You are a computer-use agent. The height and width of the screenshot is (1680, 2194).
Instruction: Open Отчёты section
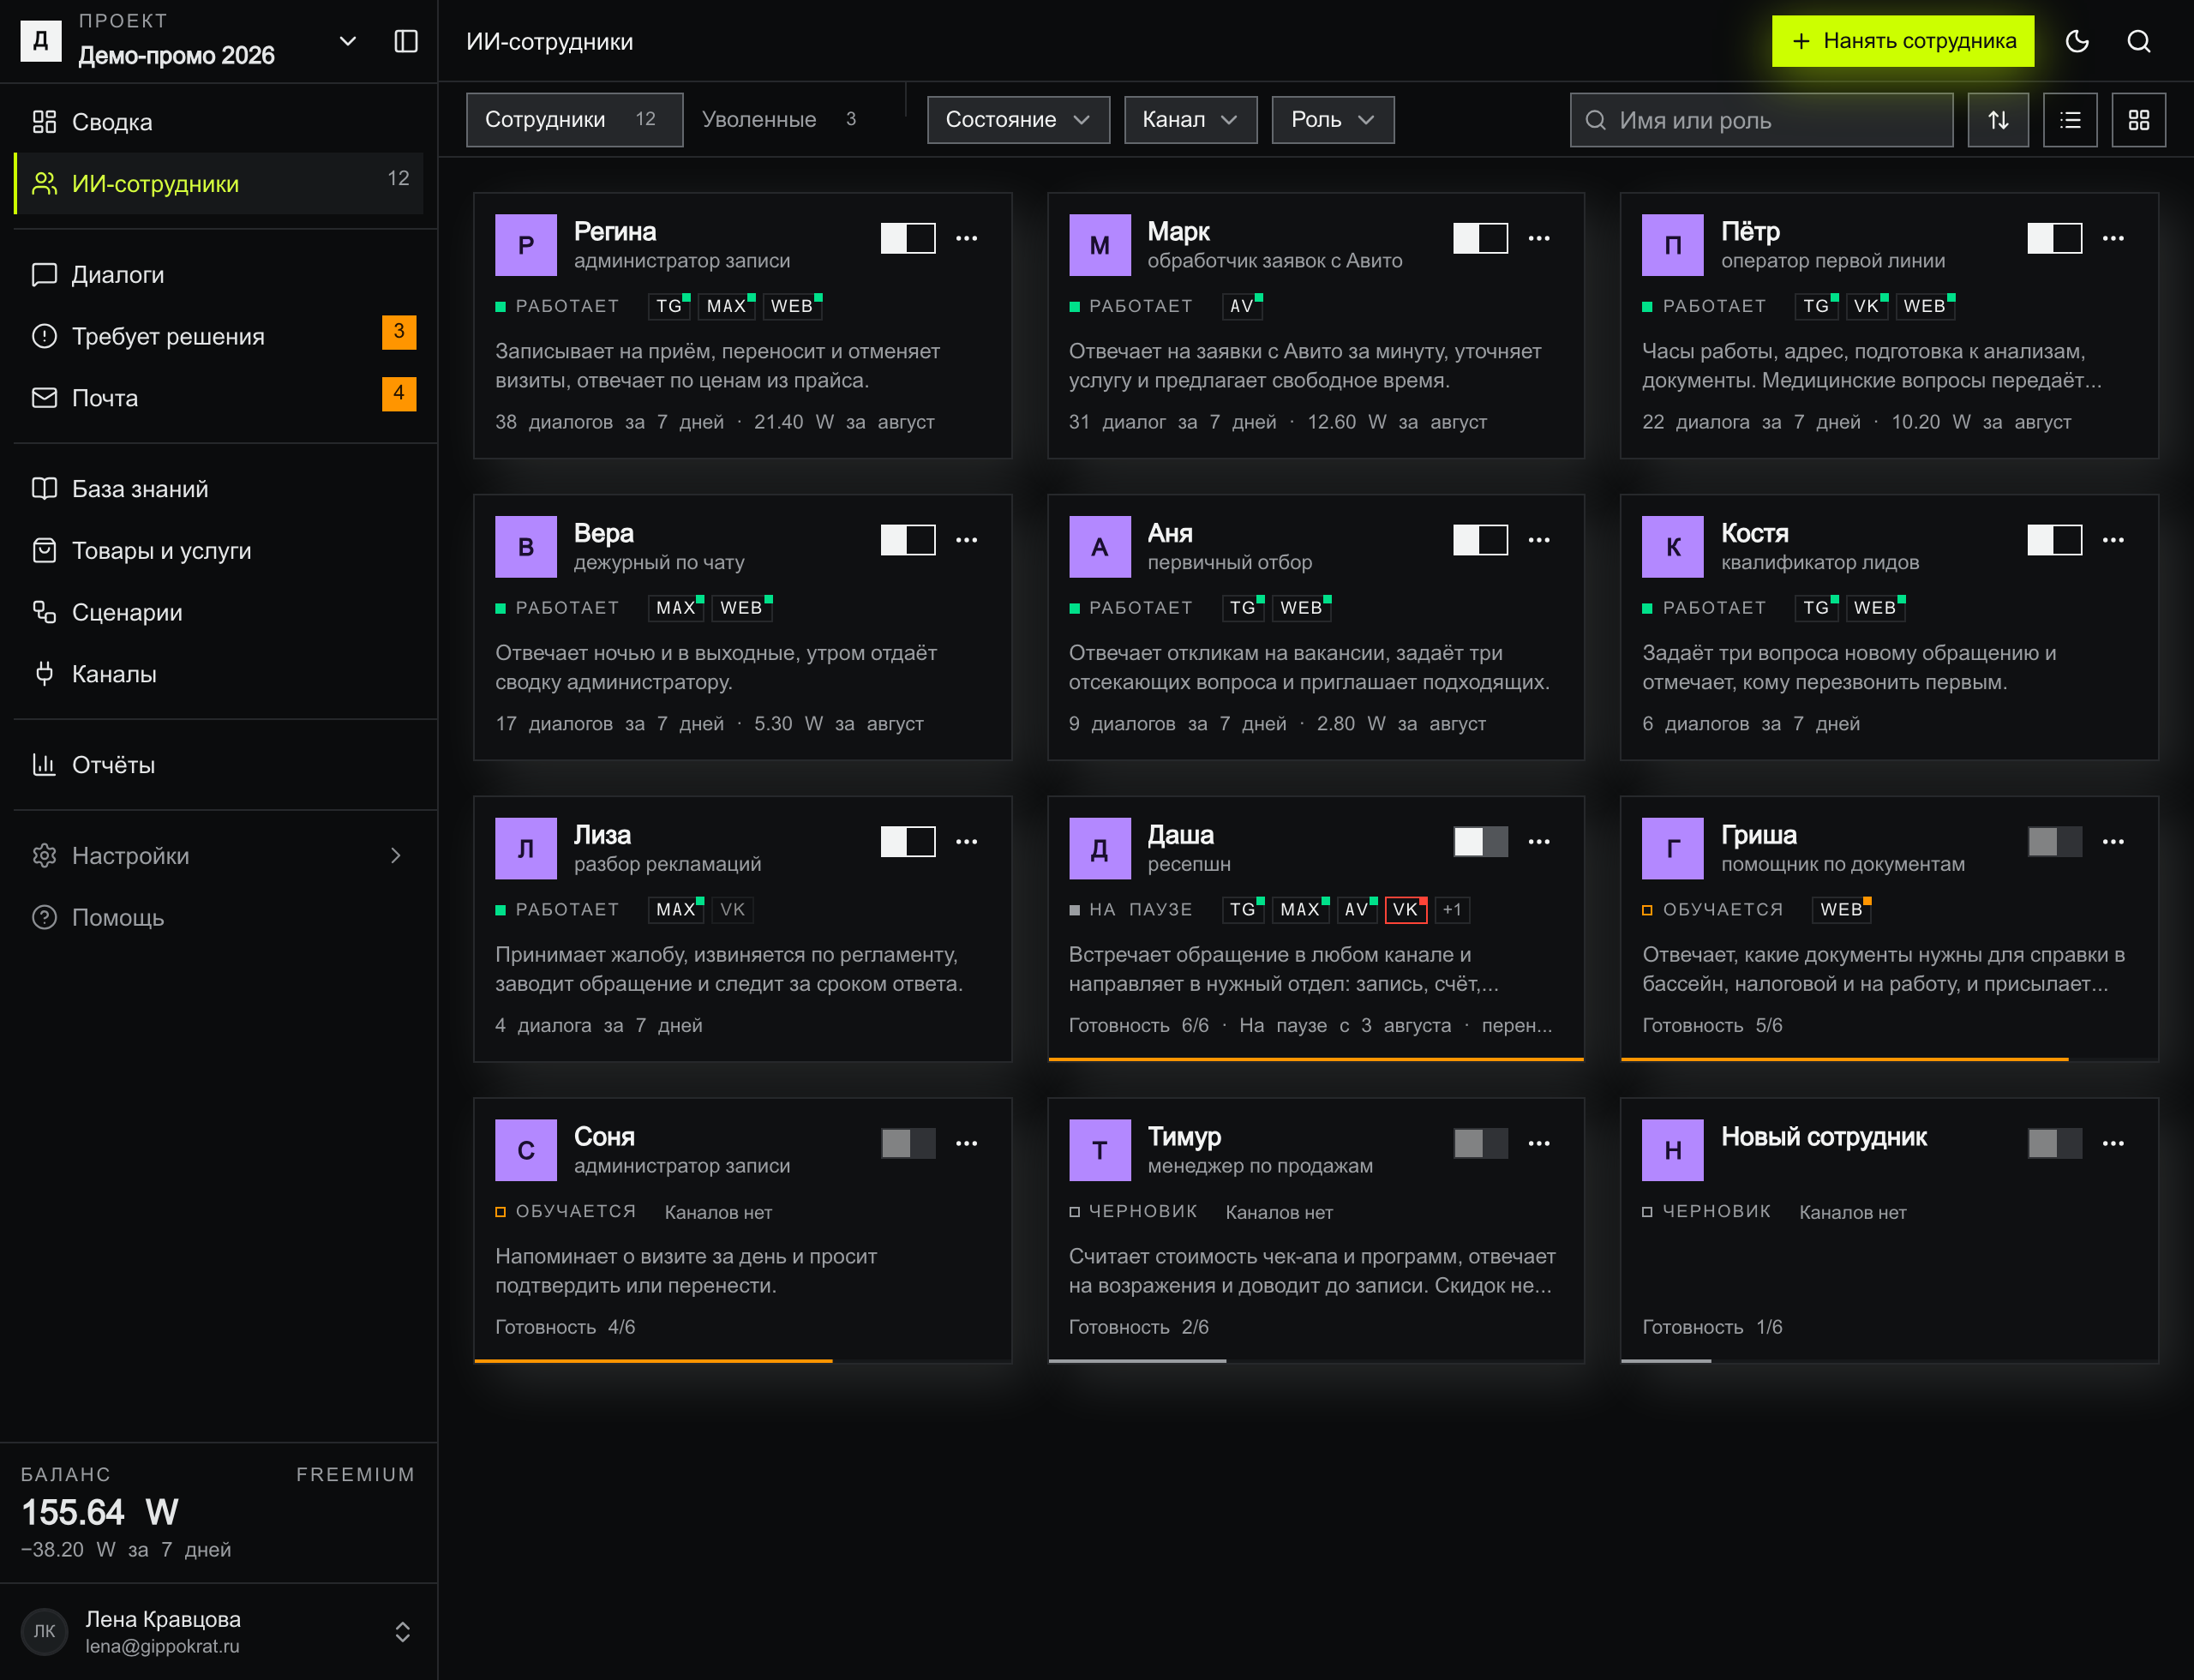219,765
